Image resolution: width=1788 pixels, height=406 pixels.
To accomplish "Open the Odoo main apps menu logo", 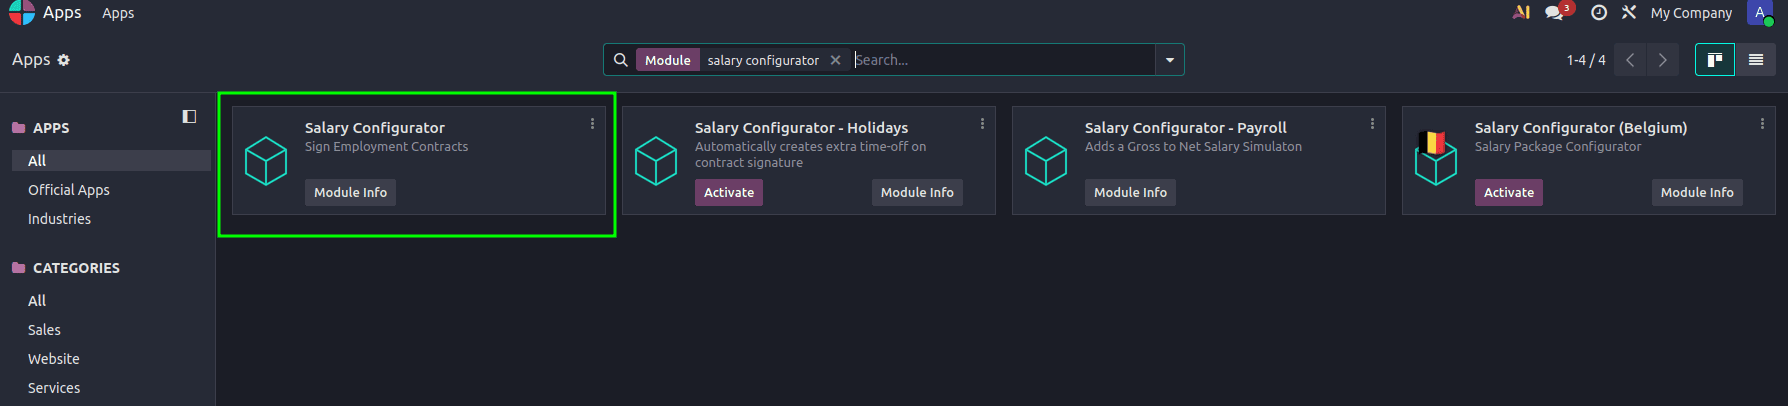I will 22,12.
